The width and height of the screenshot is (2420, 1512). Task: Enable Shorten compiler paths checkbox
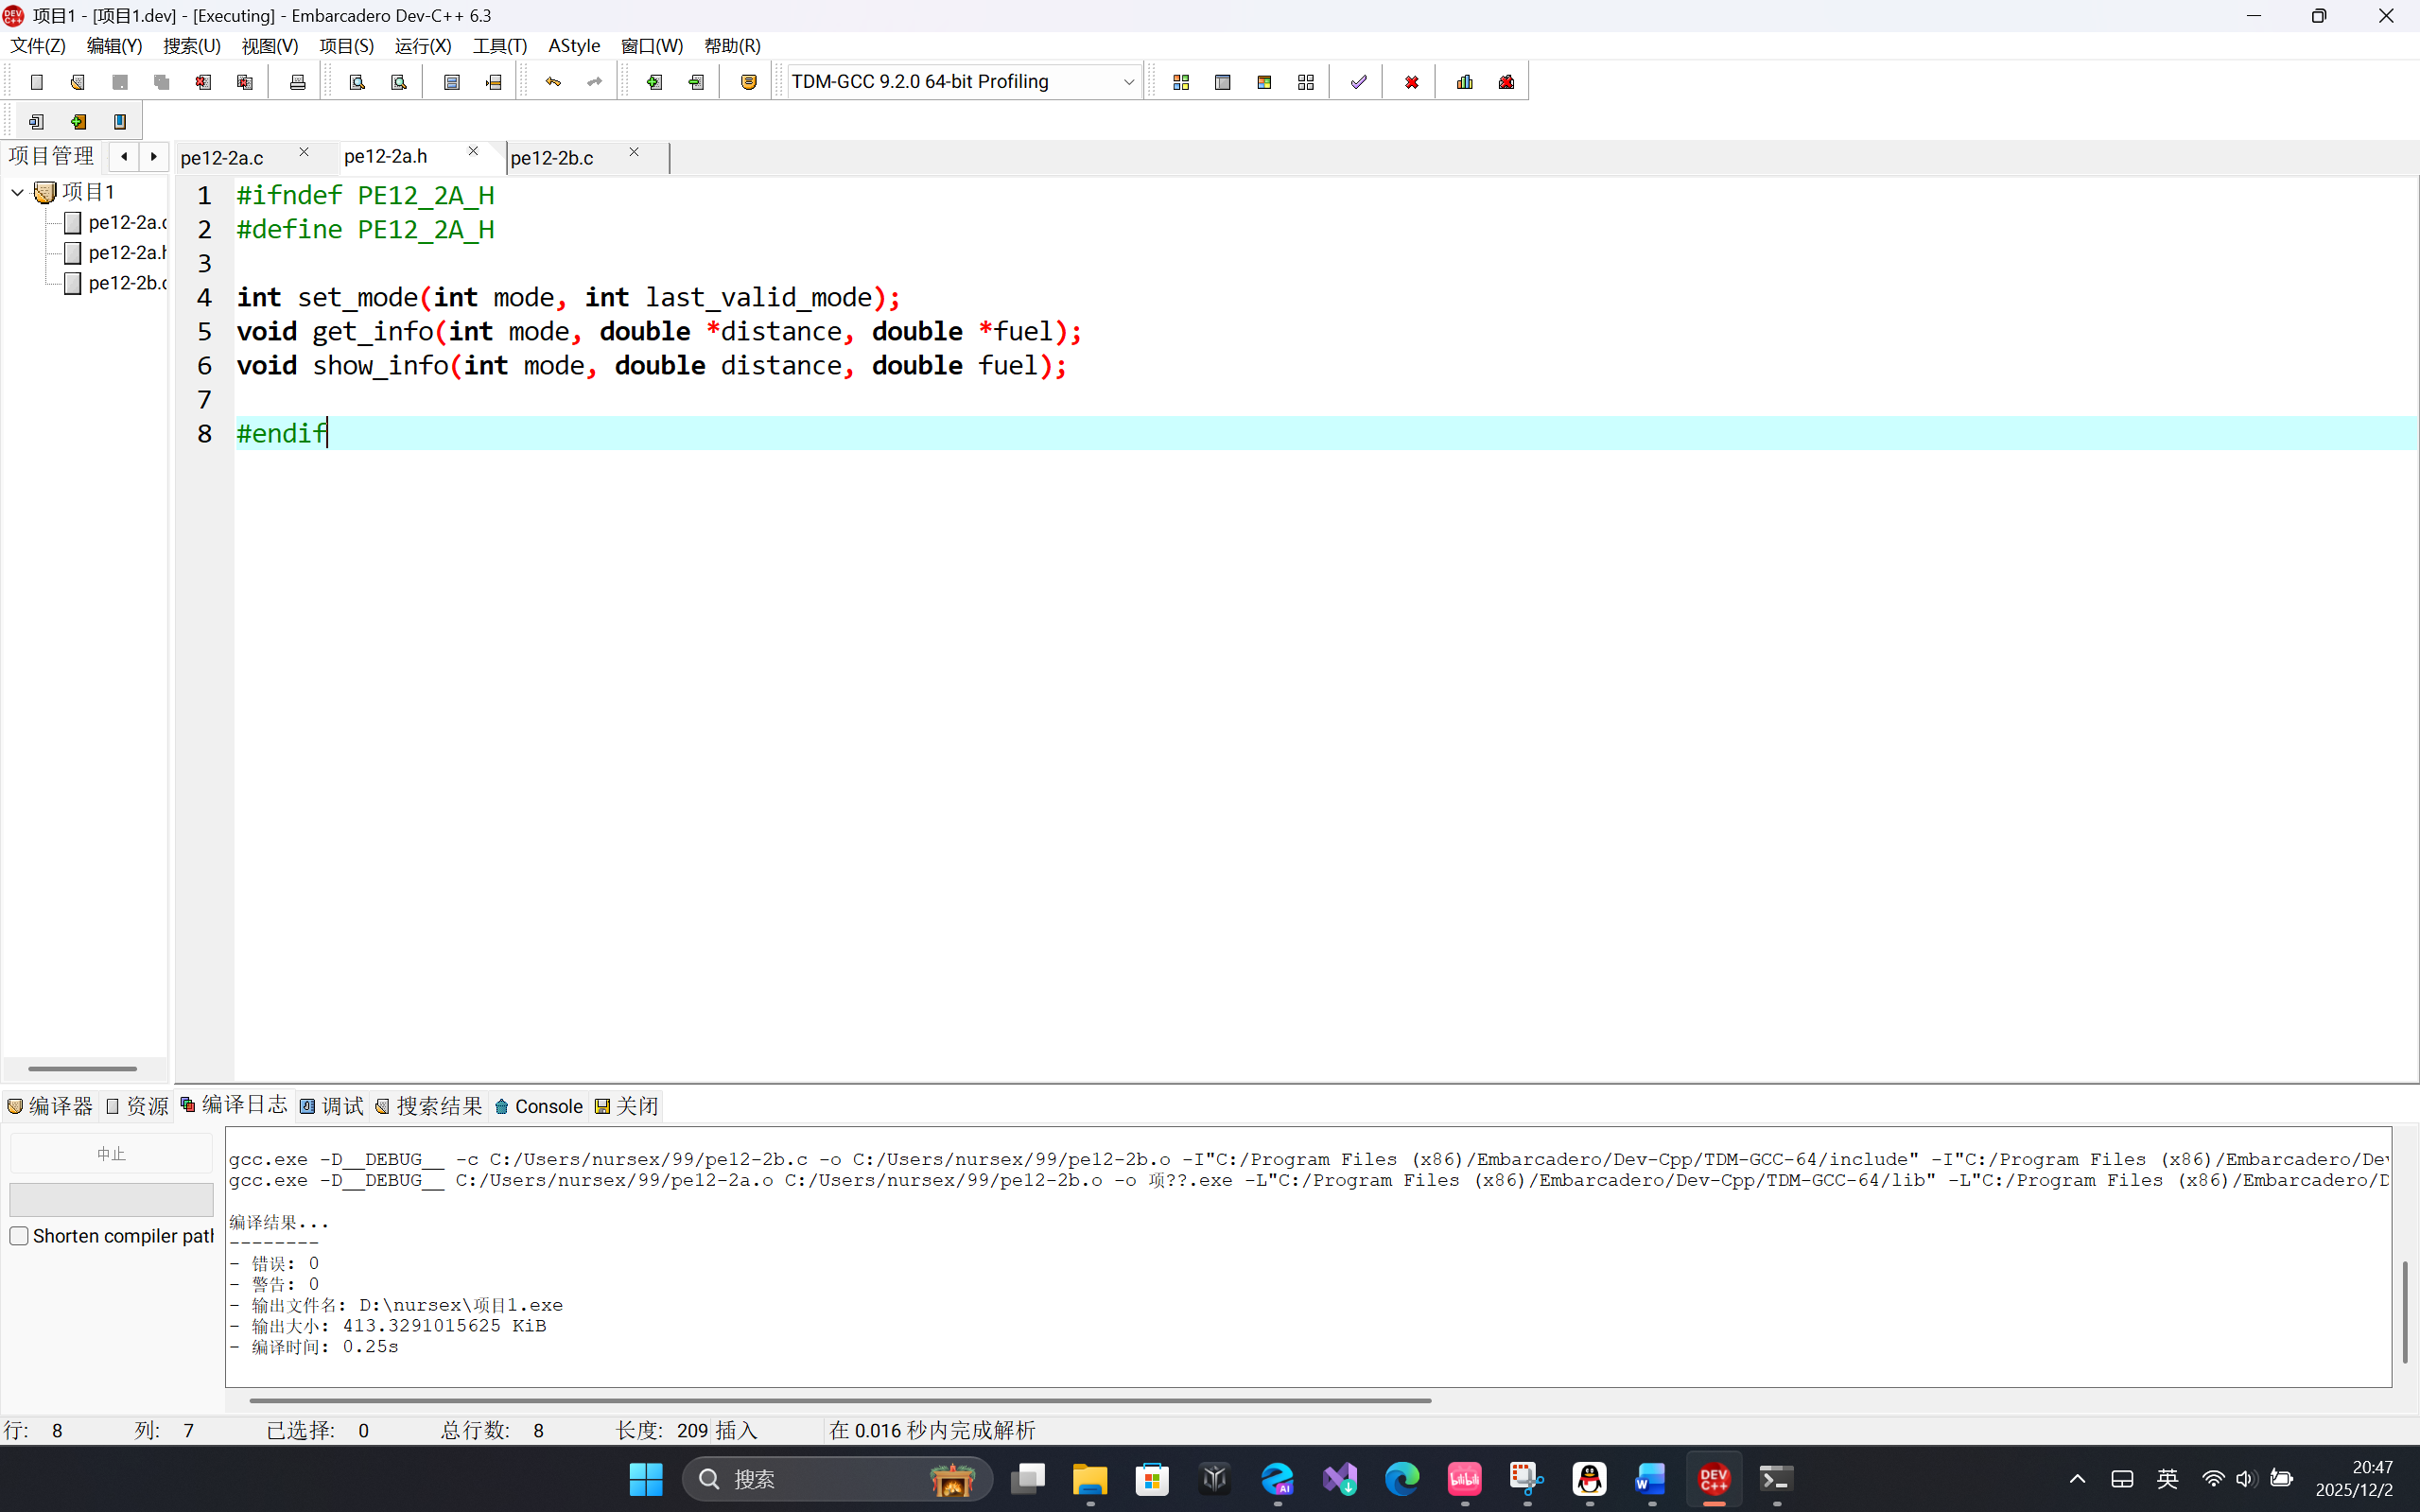(19, 1236)
